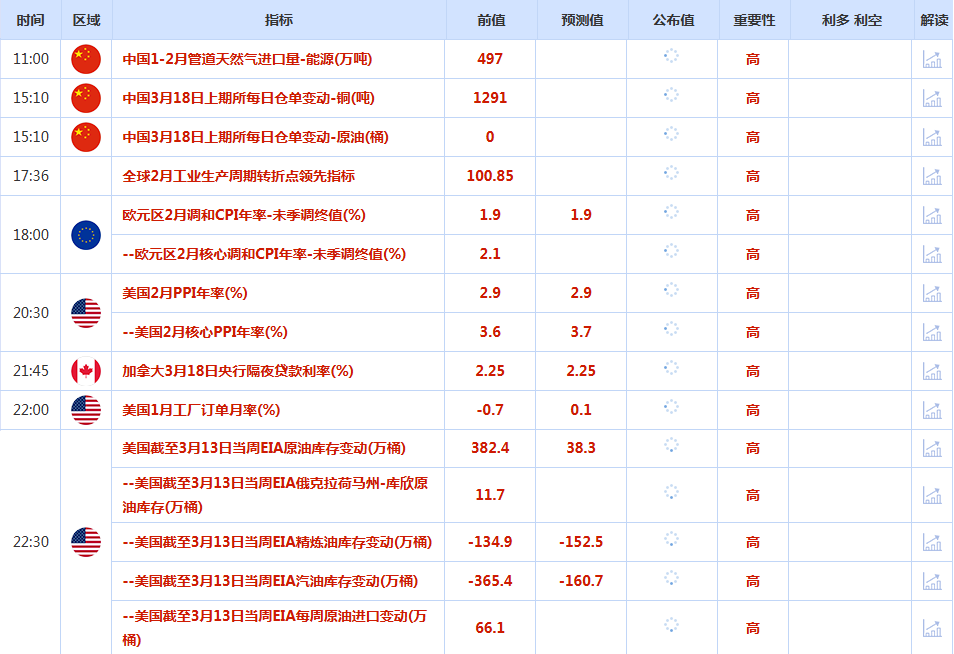Click the 解读 column header
Viewport: 954px width, 654px height.
click(x=934, y=20)
